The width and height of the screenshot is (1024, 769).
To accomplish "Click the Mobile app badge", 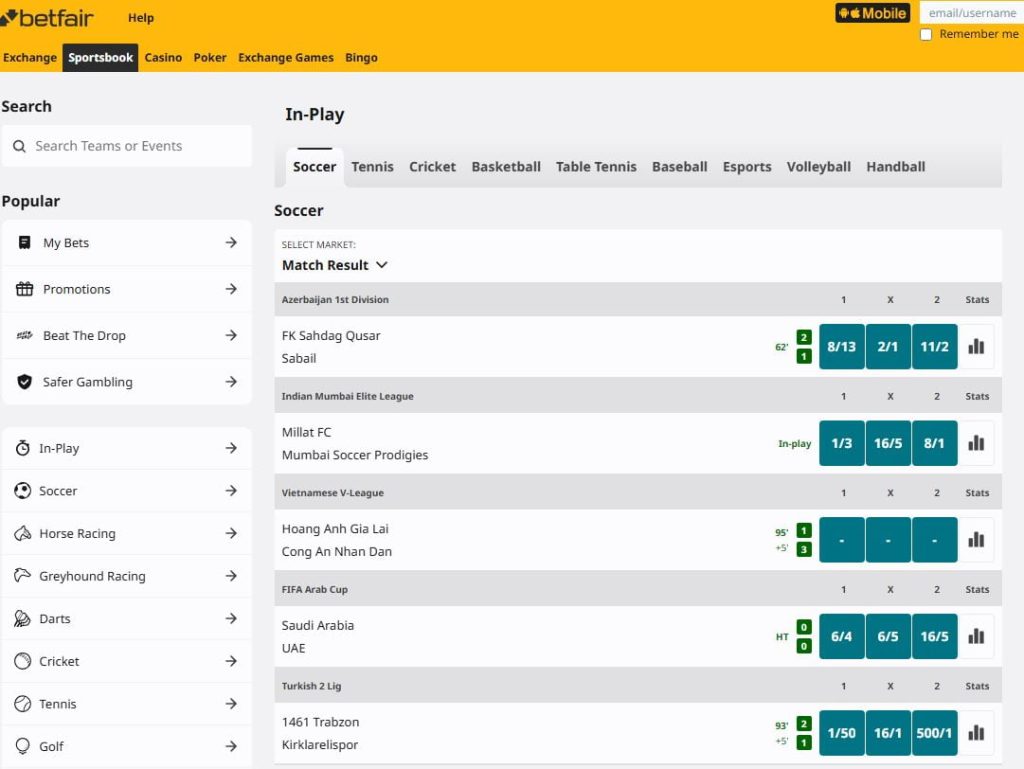I will coord(872,13).
